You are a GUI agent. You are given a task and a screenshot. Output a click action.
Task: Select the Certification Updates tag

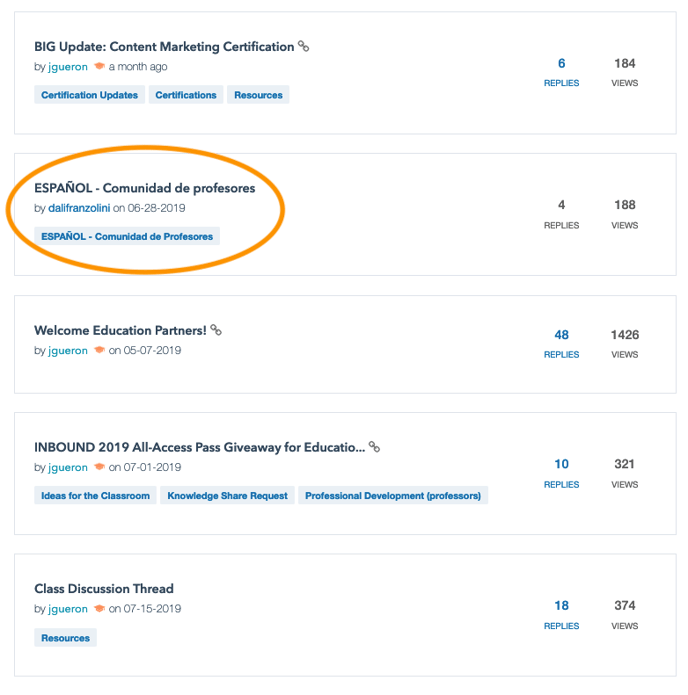pos(90,95)
